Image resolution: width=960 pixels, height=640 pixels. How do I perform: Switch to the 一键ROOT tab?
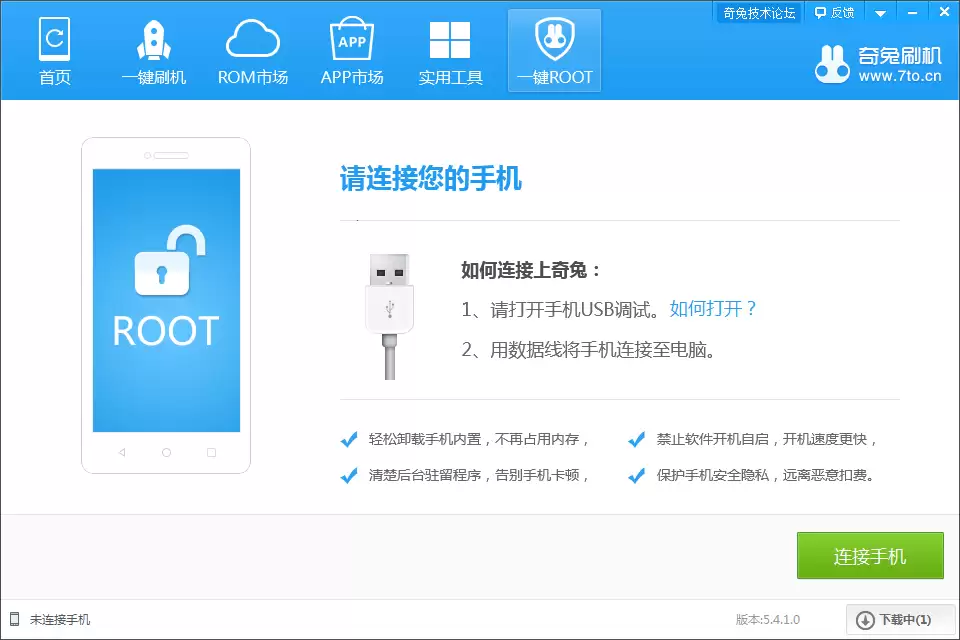tap(554, 50)
